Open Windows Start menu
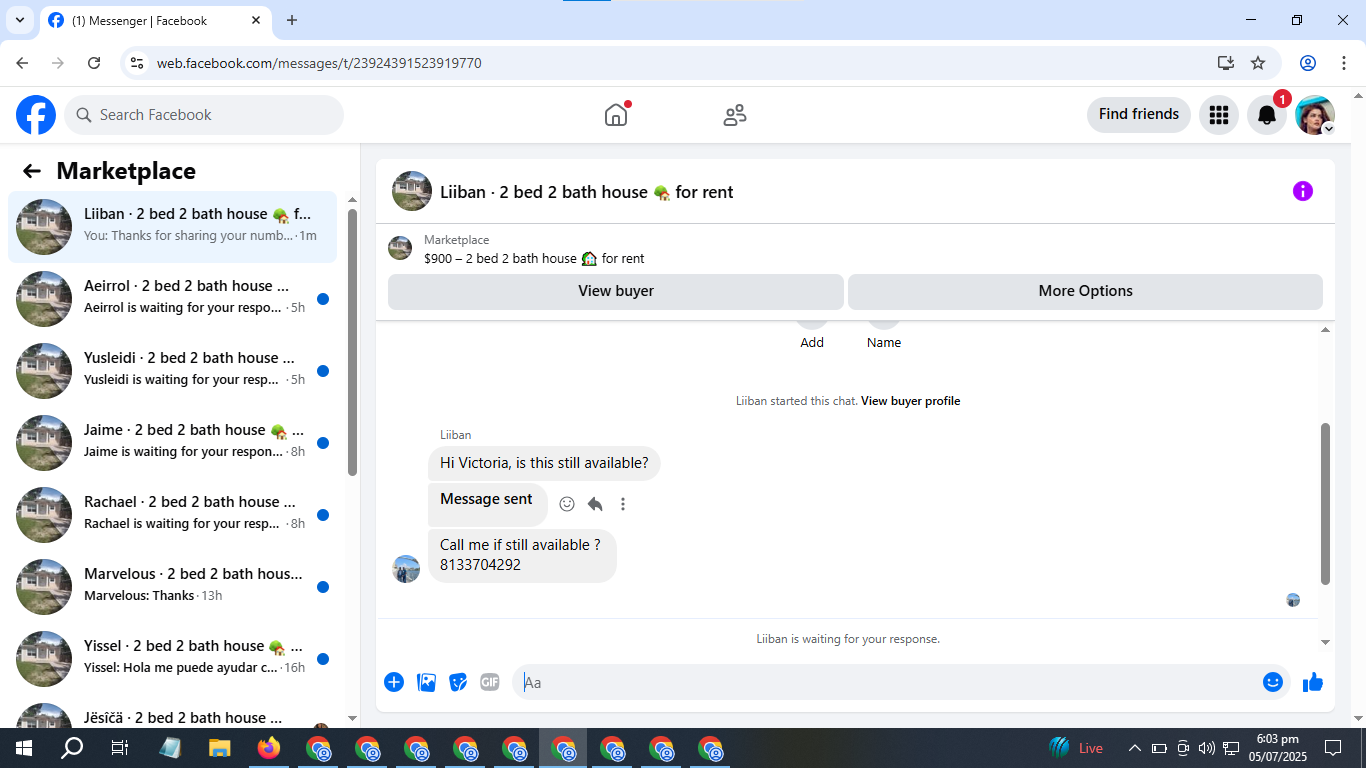Viewport: 1366px width, 768px height. pos(23,748)
